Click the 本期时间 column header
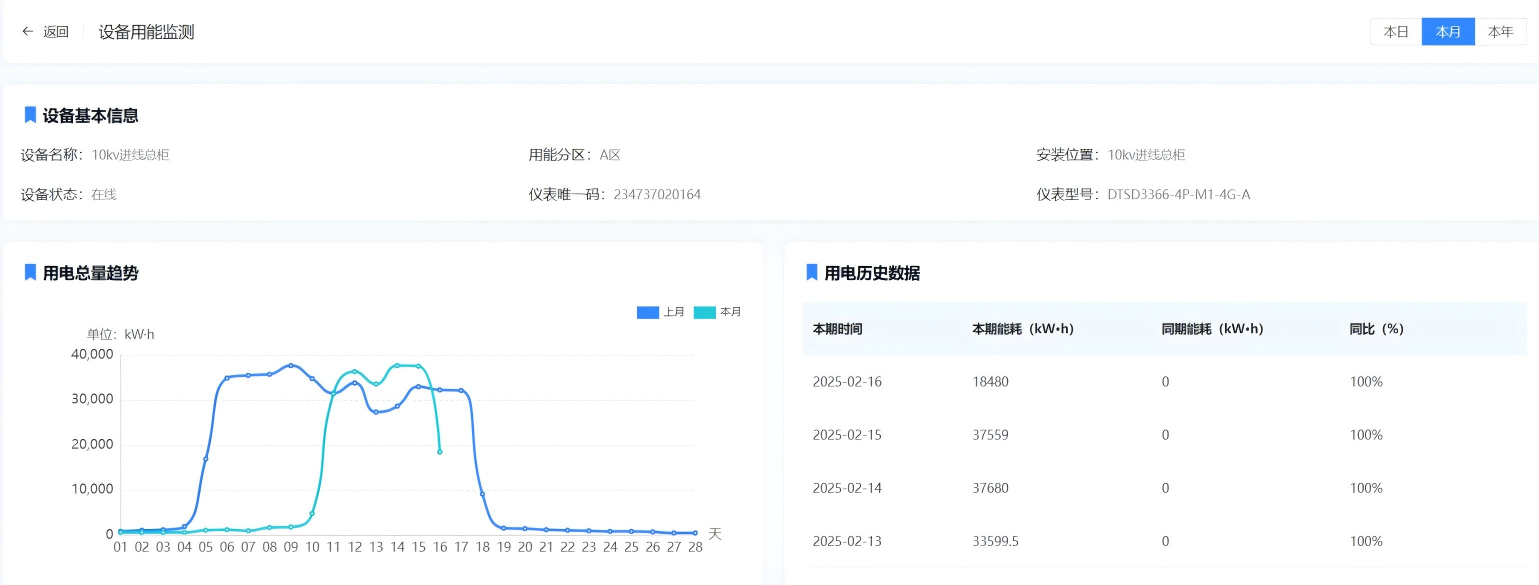 [x=837, y=329]
